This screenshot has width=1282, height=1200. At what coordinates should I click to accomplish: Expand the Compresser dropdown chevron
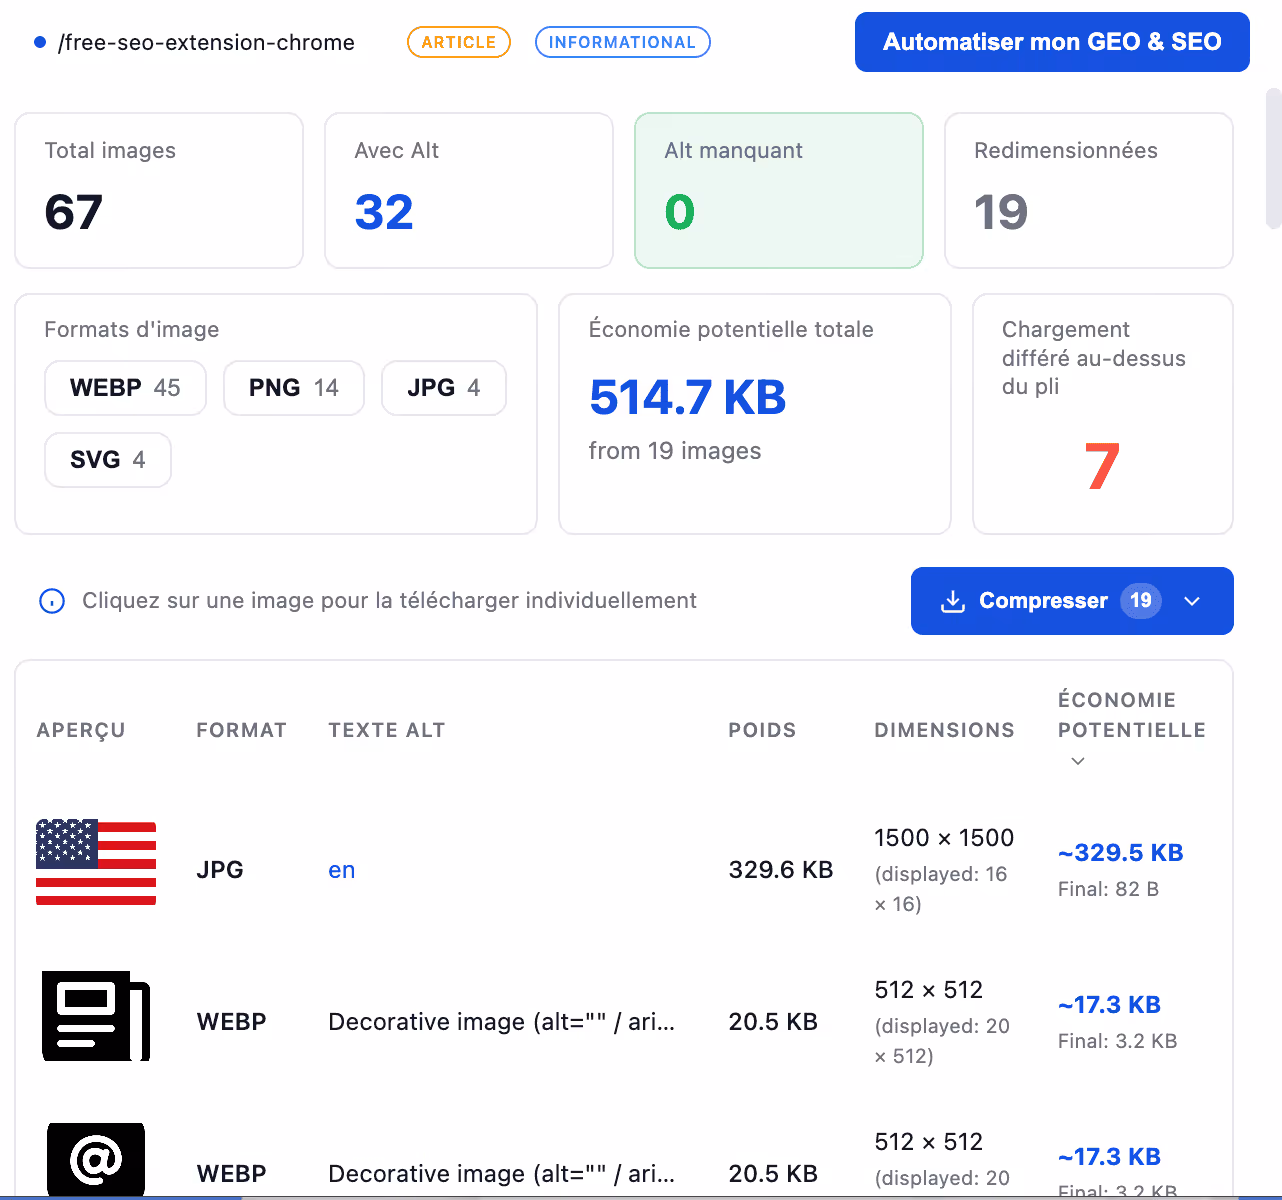[x=1192, y=601]
